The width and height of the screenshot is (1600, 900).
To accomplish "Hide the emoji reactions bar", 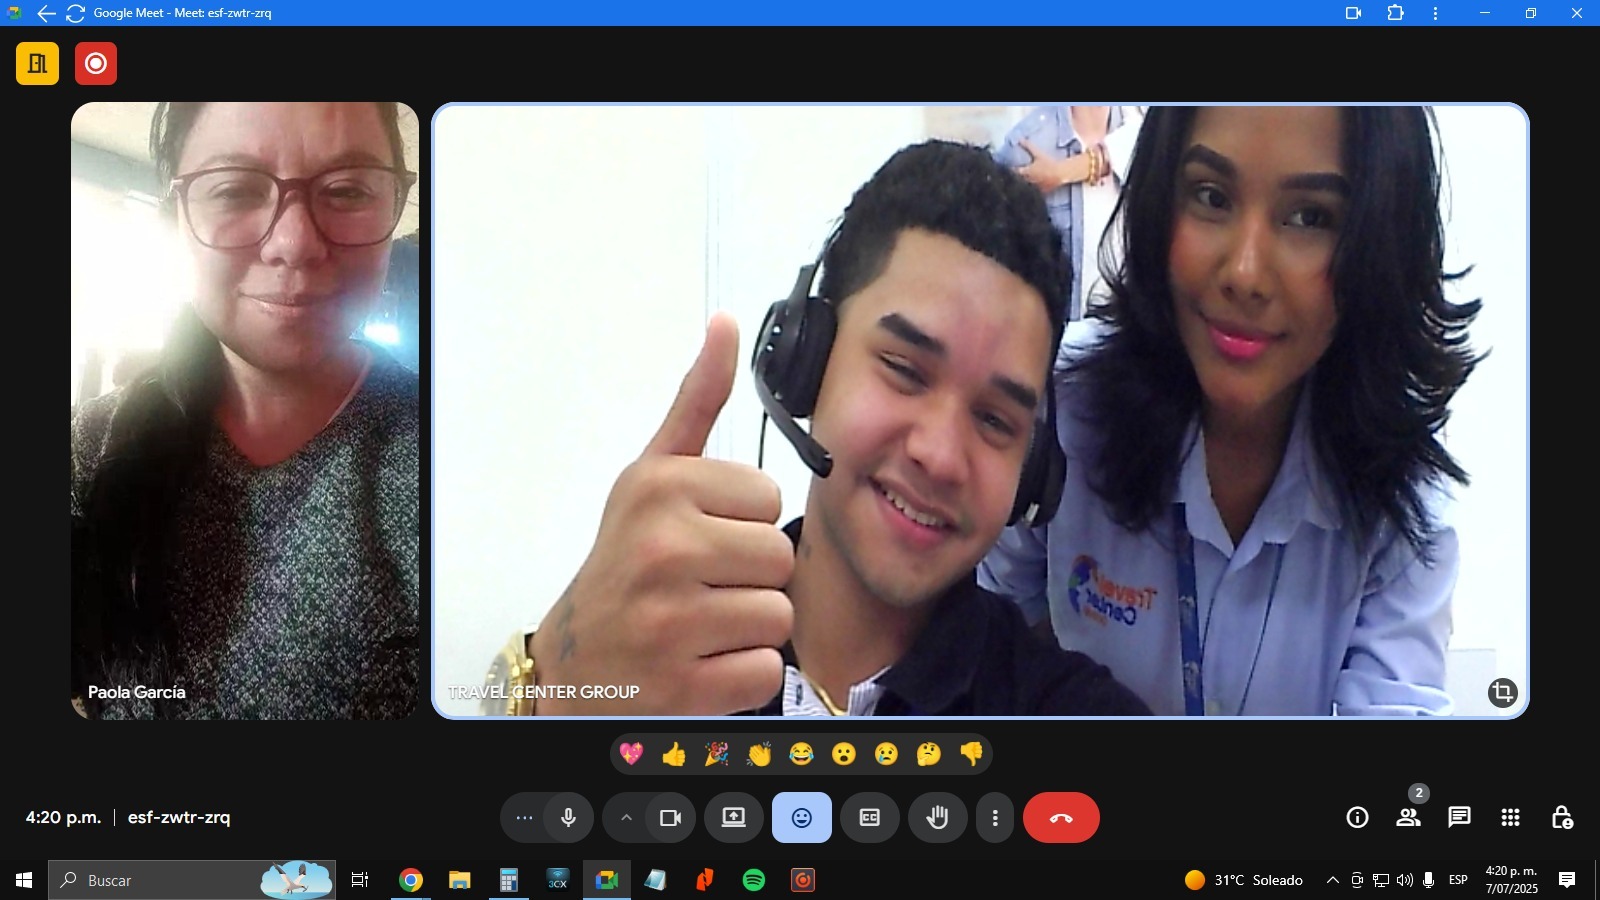I will point(802,818).
